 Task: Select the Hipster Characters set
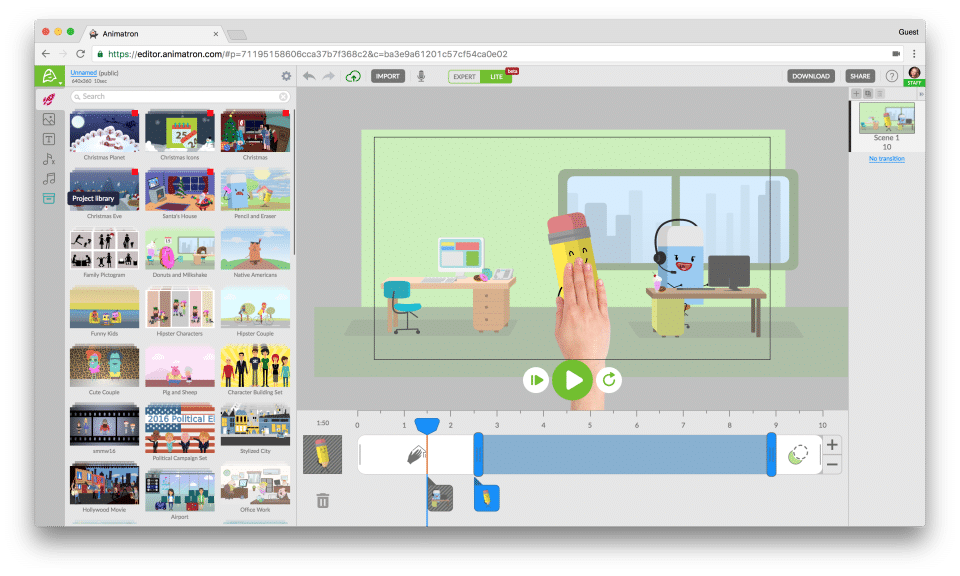click(179, 312)
